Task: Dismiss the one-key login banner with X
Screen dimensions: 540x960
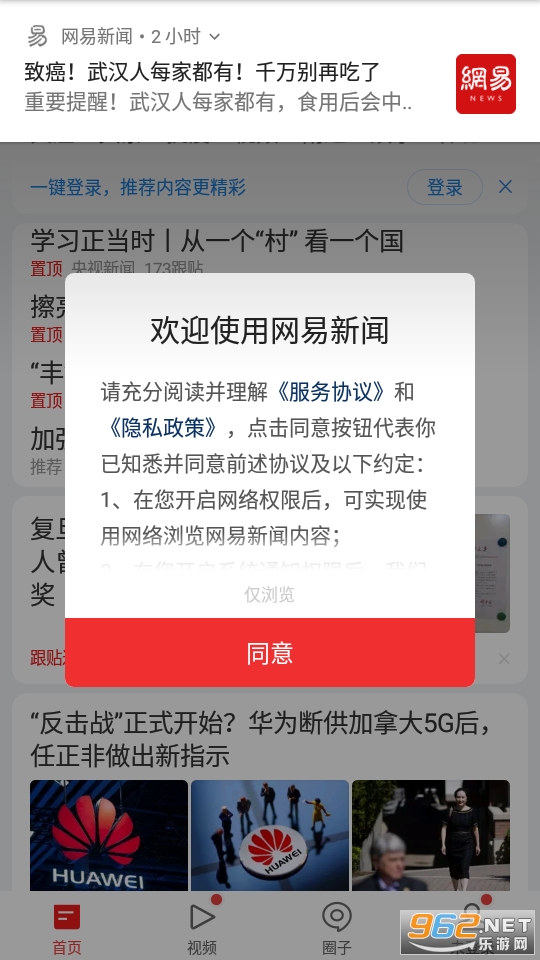Action: (x=505, y=187)
